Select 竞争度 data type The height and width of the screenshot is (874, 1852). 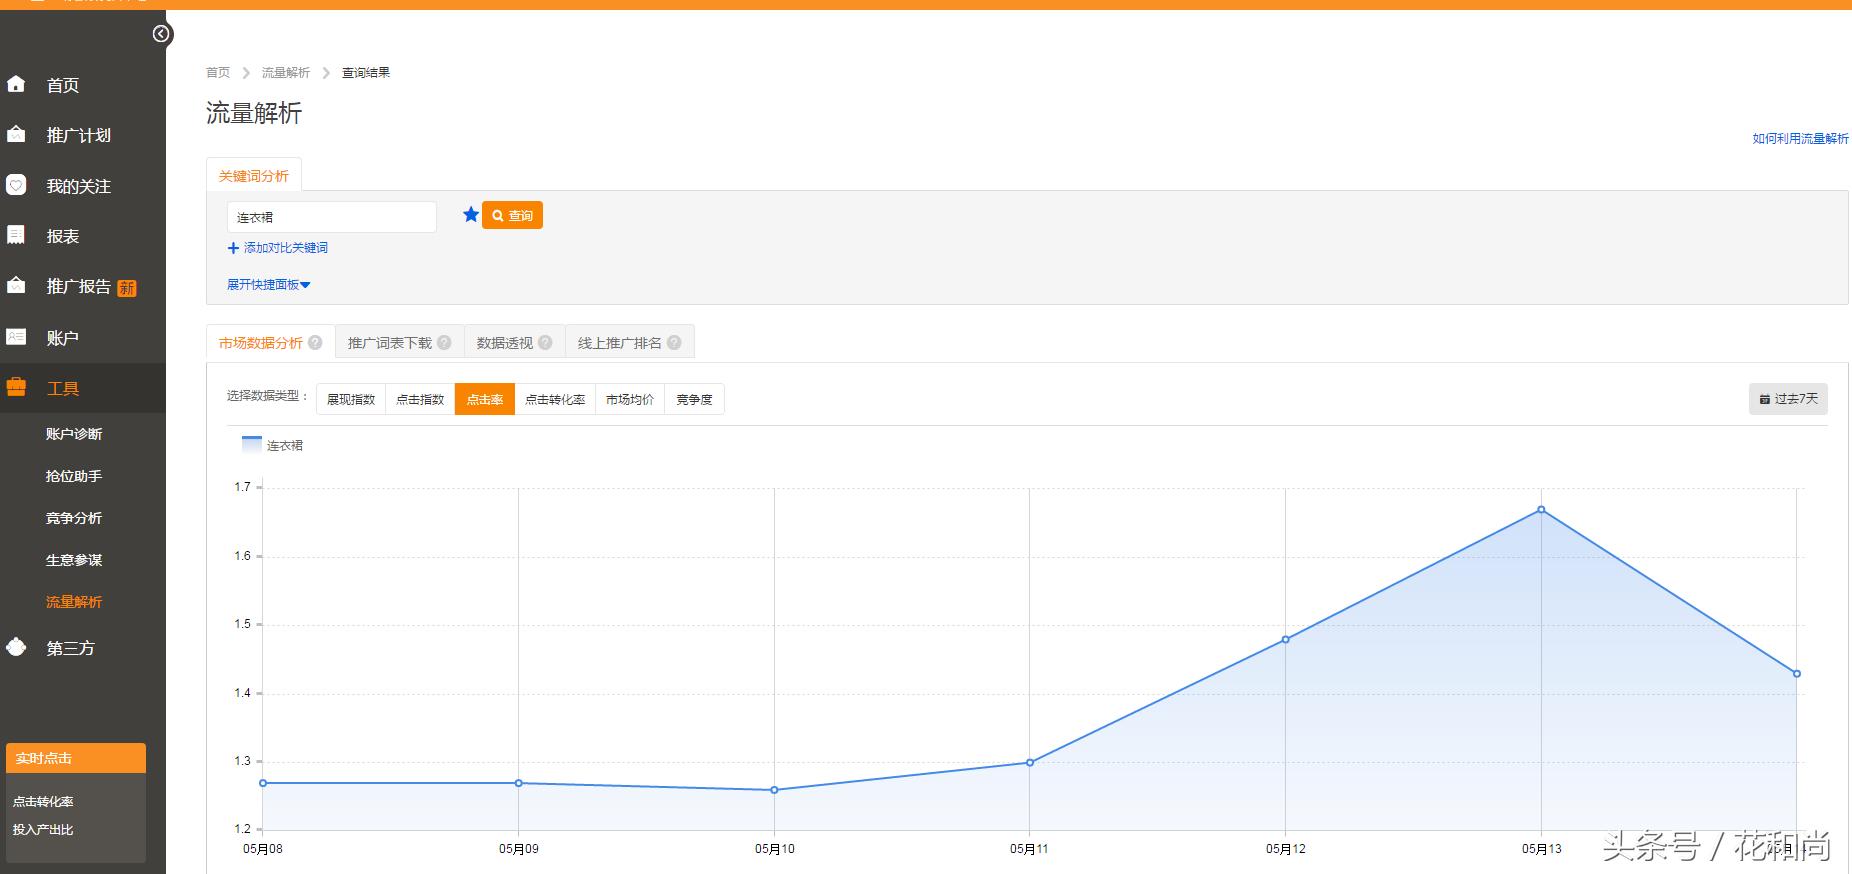[x=694, y=399]
